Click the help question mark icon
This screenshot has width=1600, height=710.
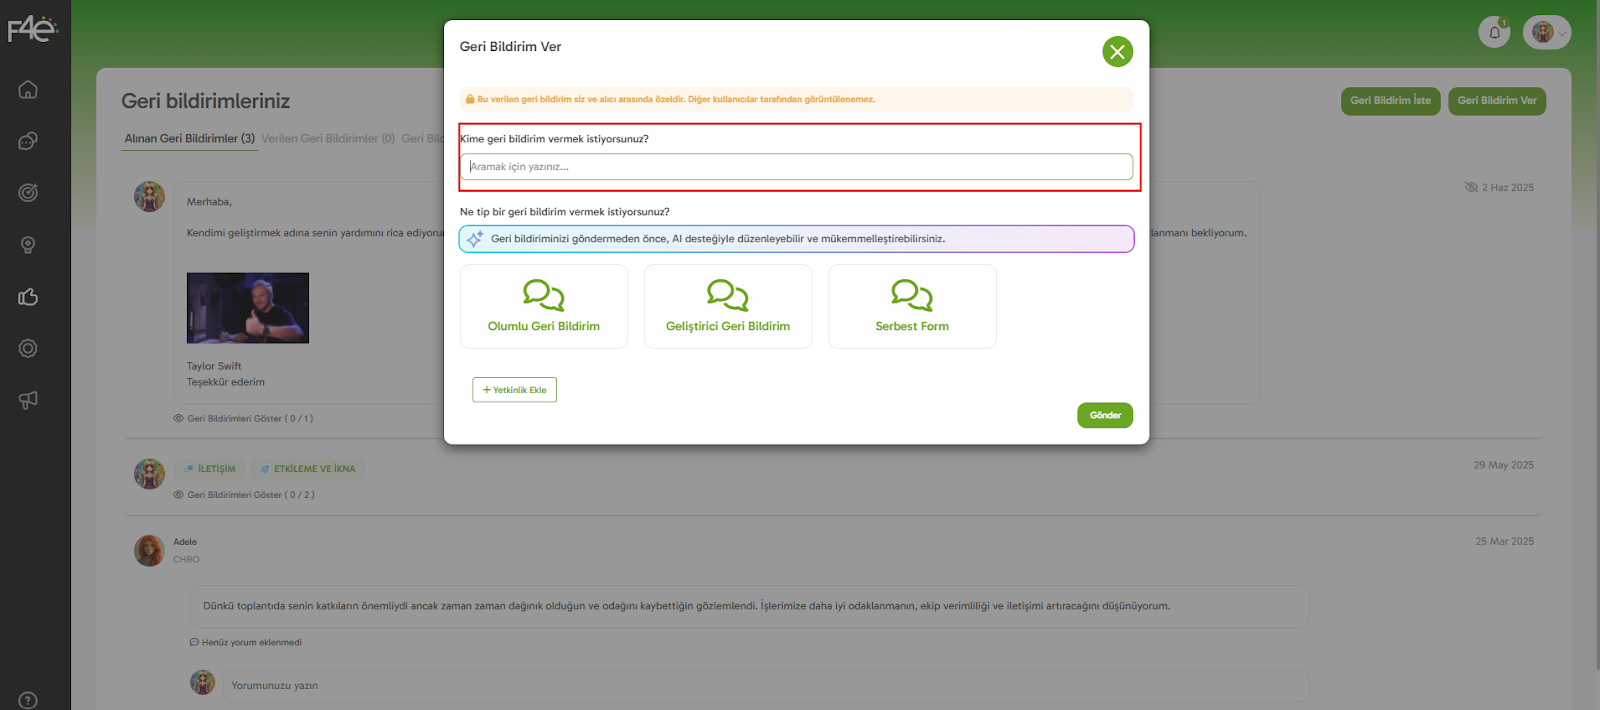tap(28, 700)
